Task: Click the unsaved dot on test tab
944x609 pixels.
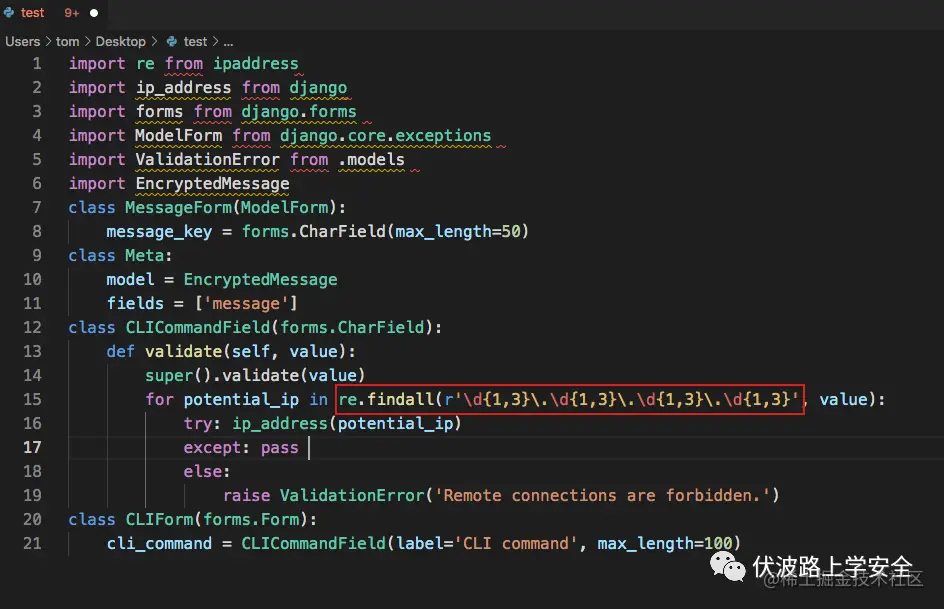Action: (94, 13)
